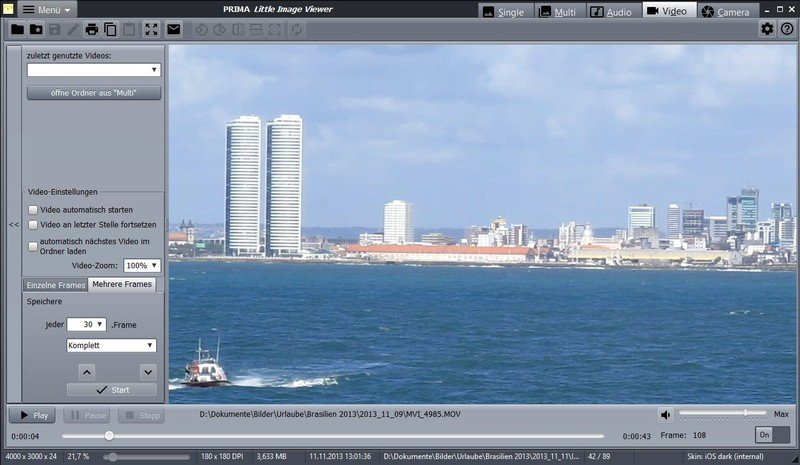Enable 'Video an letzter Stelle fortsetzen' checkbox
This screenshot has height=465, width=800.
[x=33, y=225]
